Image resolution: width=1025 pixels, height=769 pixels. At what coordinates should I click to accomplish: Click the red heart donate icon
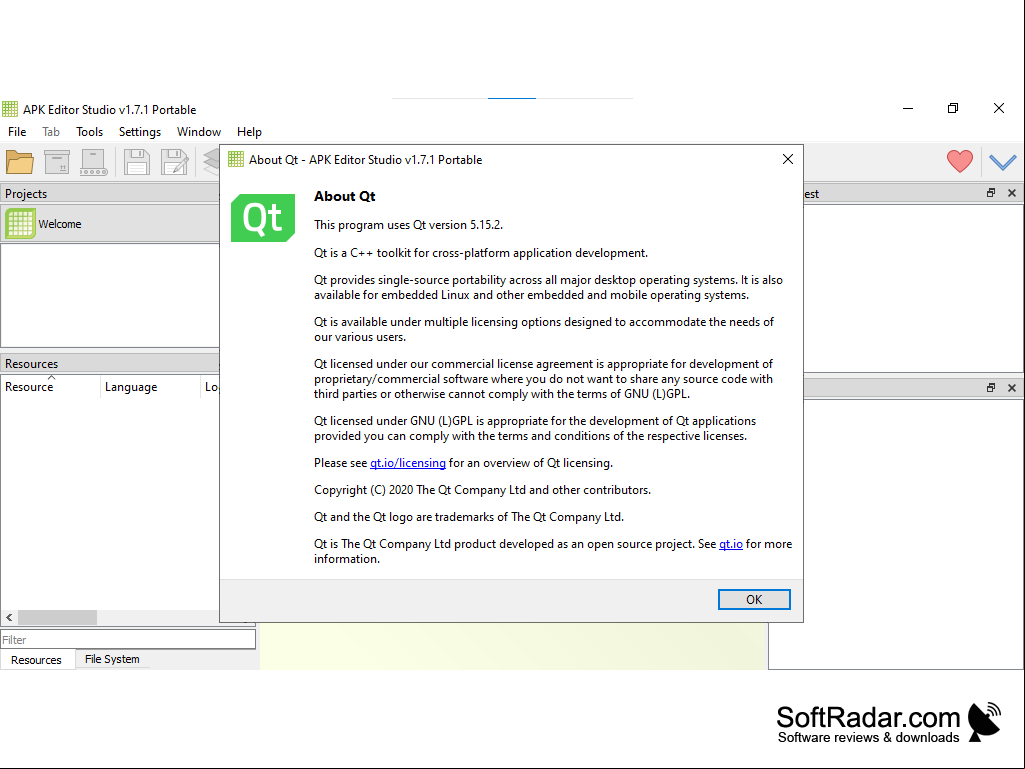pyautogui.click(x=960, y=162)
